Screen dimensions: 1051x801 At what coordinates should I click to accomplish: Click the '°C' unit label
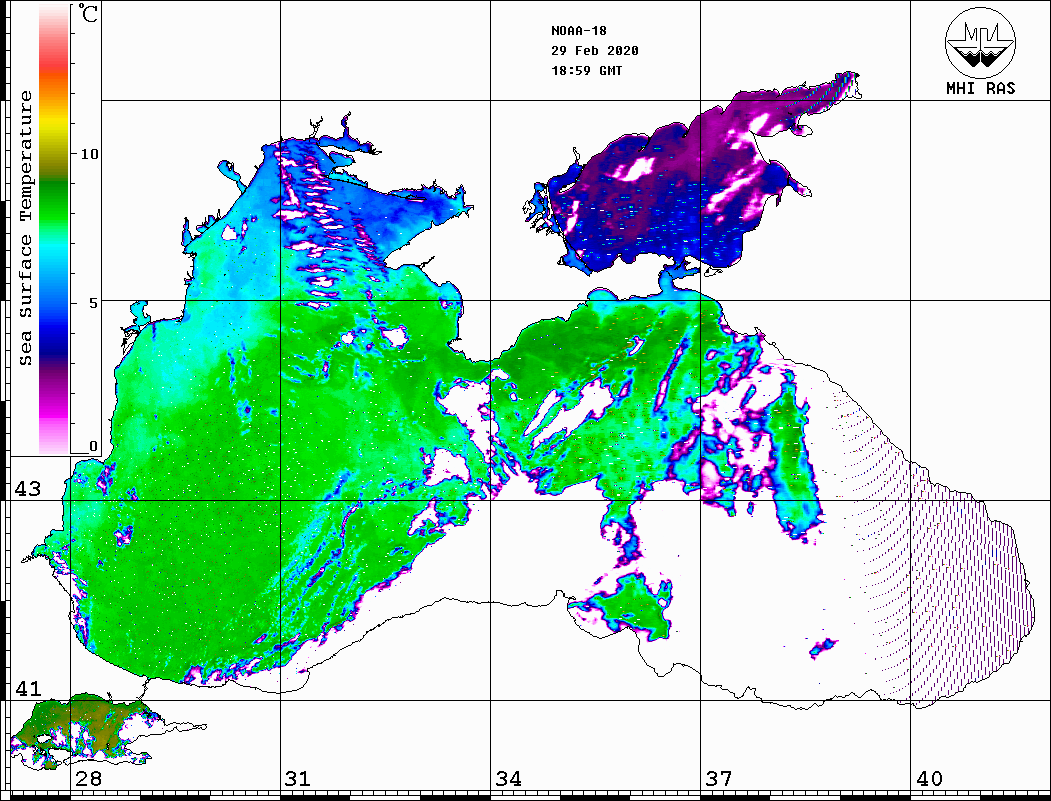pos(88,13)
